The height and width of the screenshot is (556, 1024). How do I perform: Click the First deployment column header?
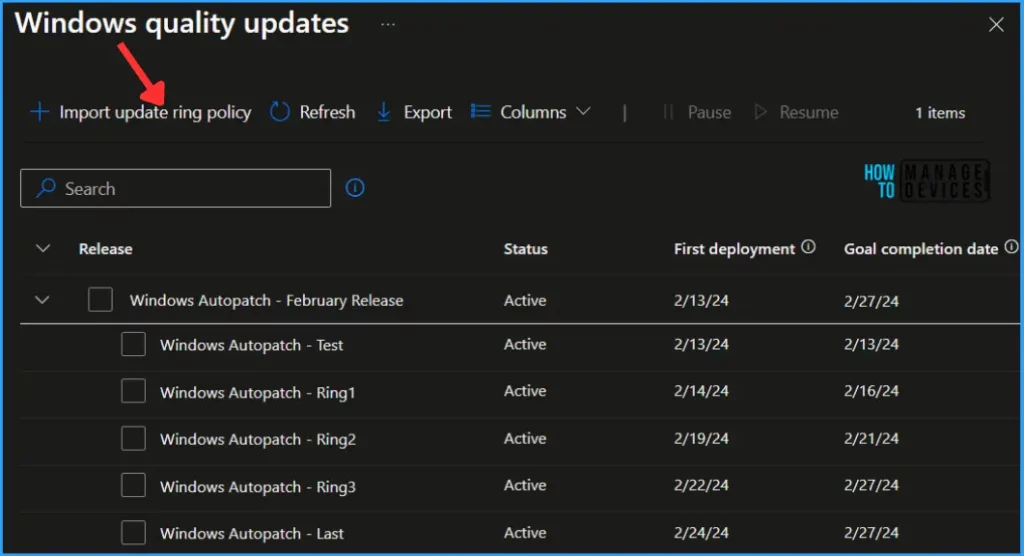tap(734, 249)
